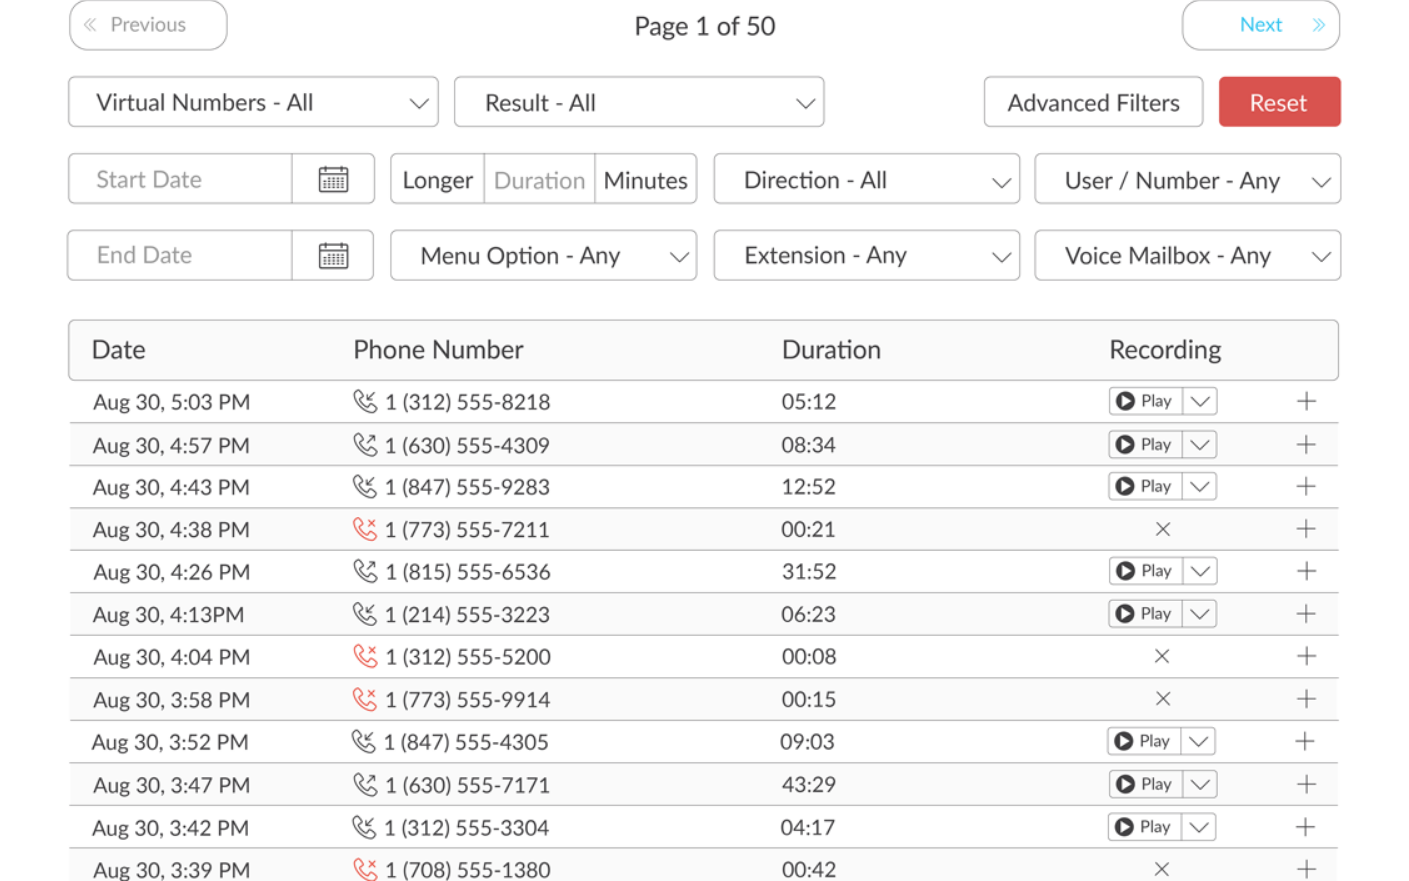Open User / Number - Any dropdown
Image resolution: width=1409 pixels, height=881 pixels.
click(x=1188, y=179)
